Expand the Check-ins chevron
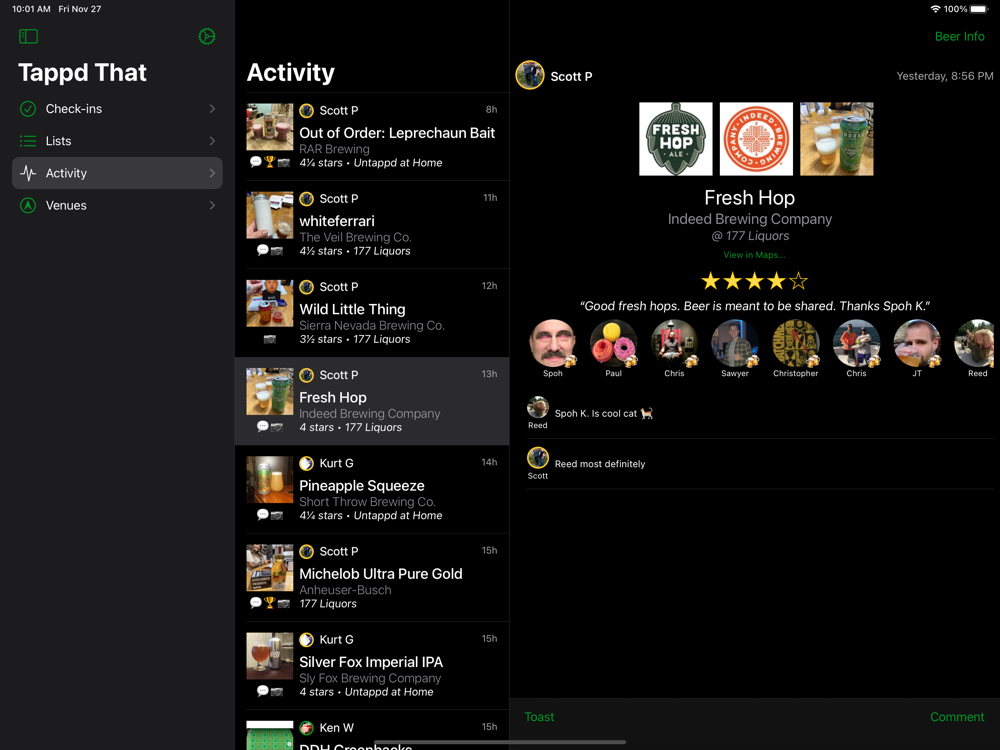Viewport: 1000px width, 750px height. (212, 109)
